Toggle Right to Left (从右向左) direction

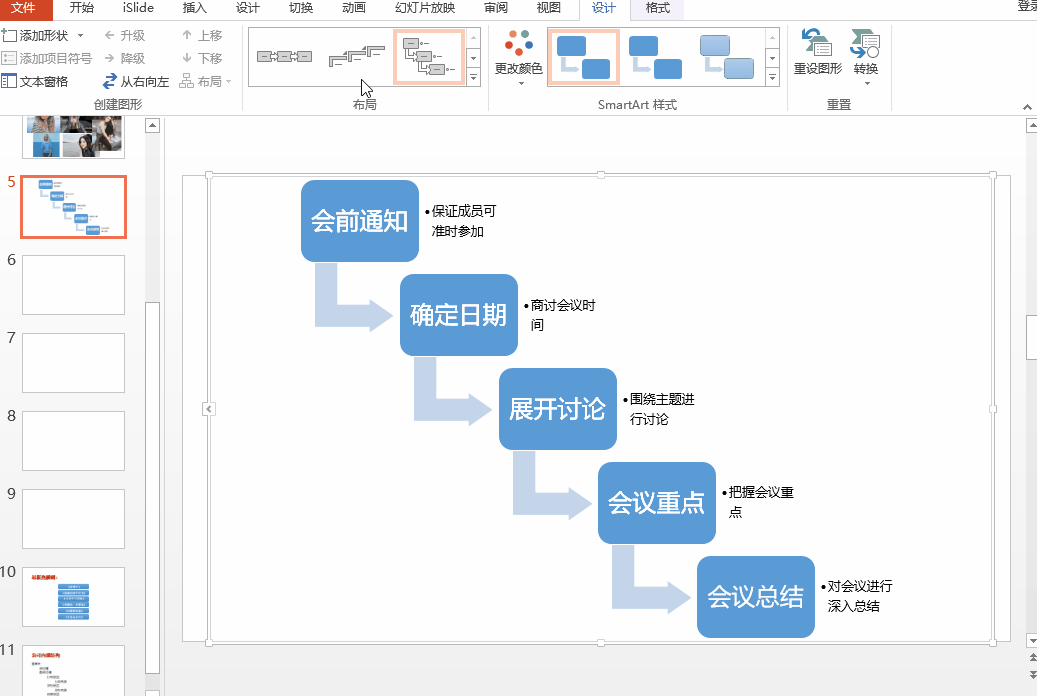[x=145, y=81]
